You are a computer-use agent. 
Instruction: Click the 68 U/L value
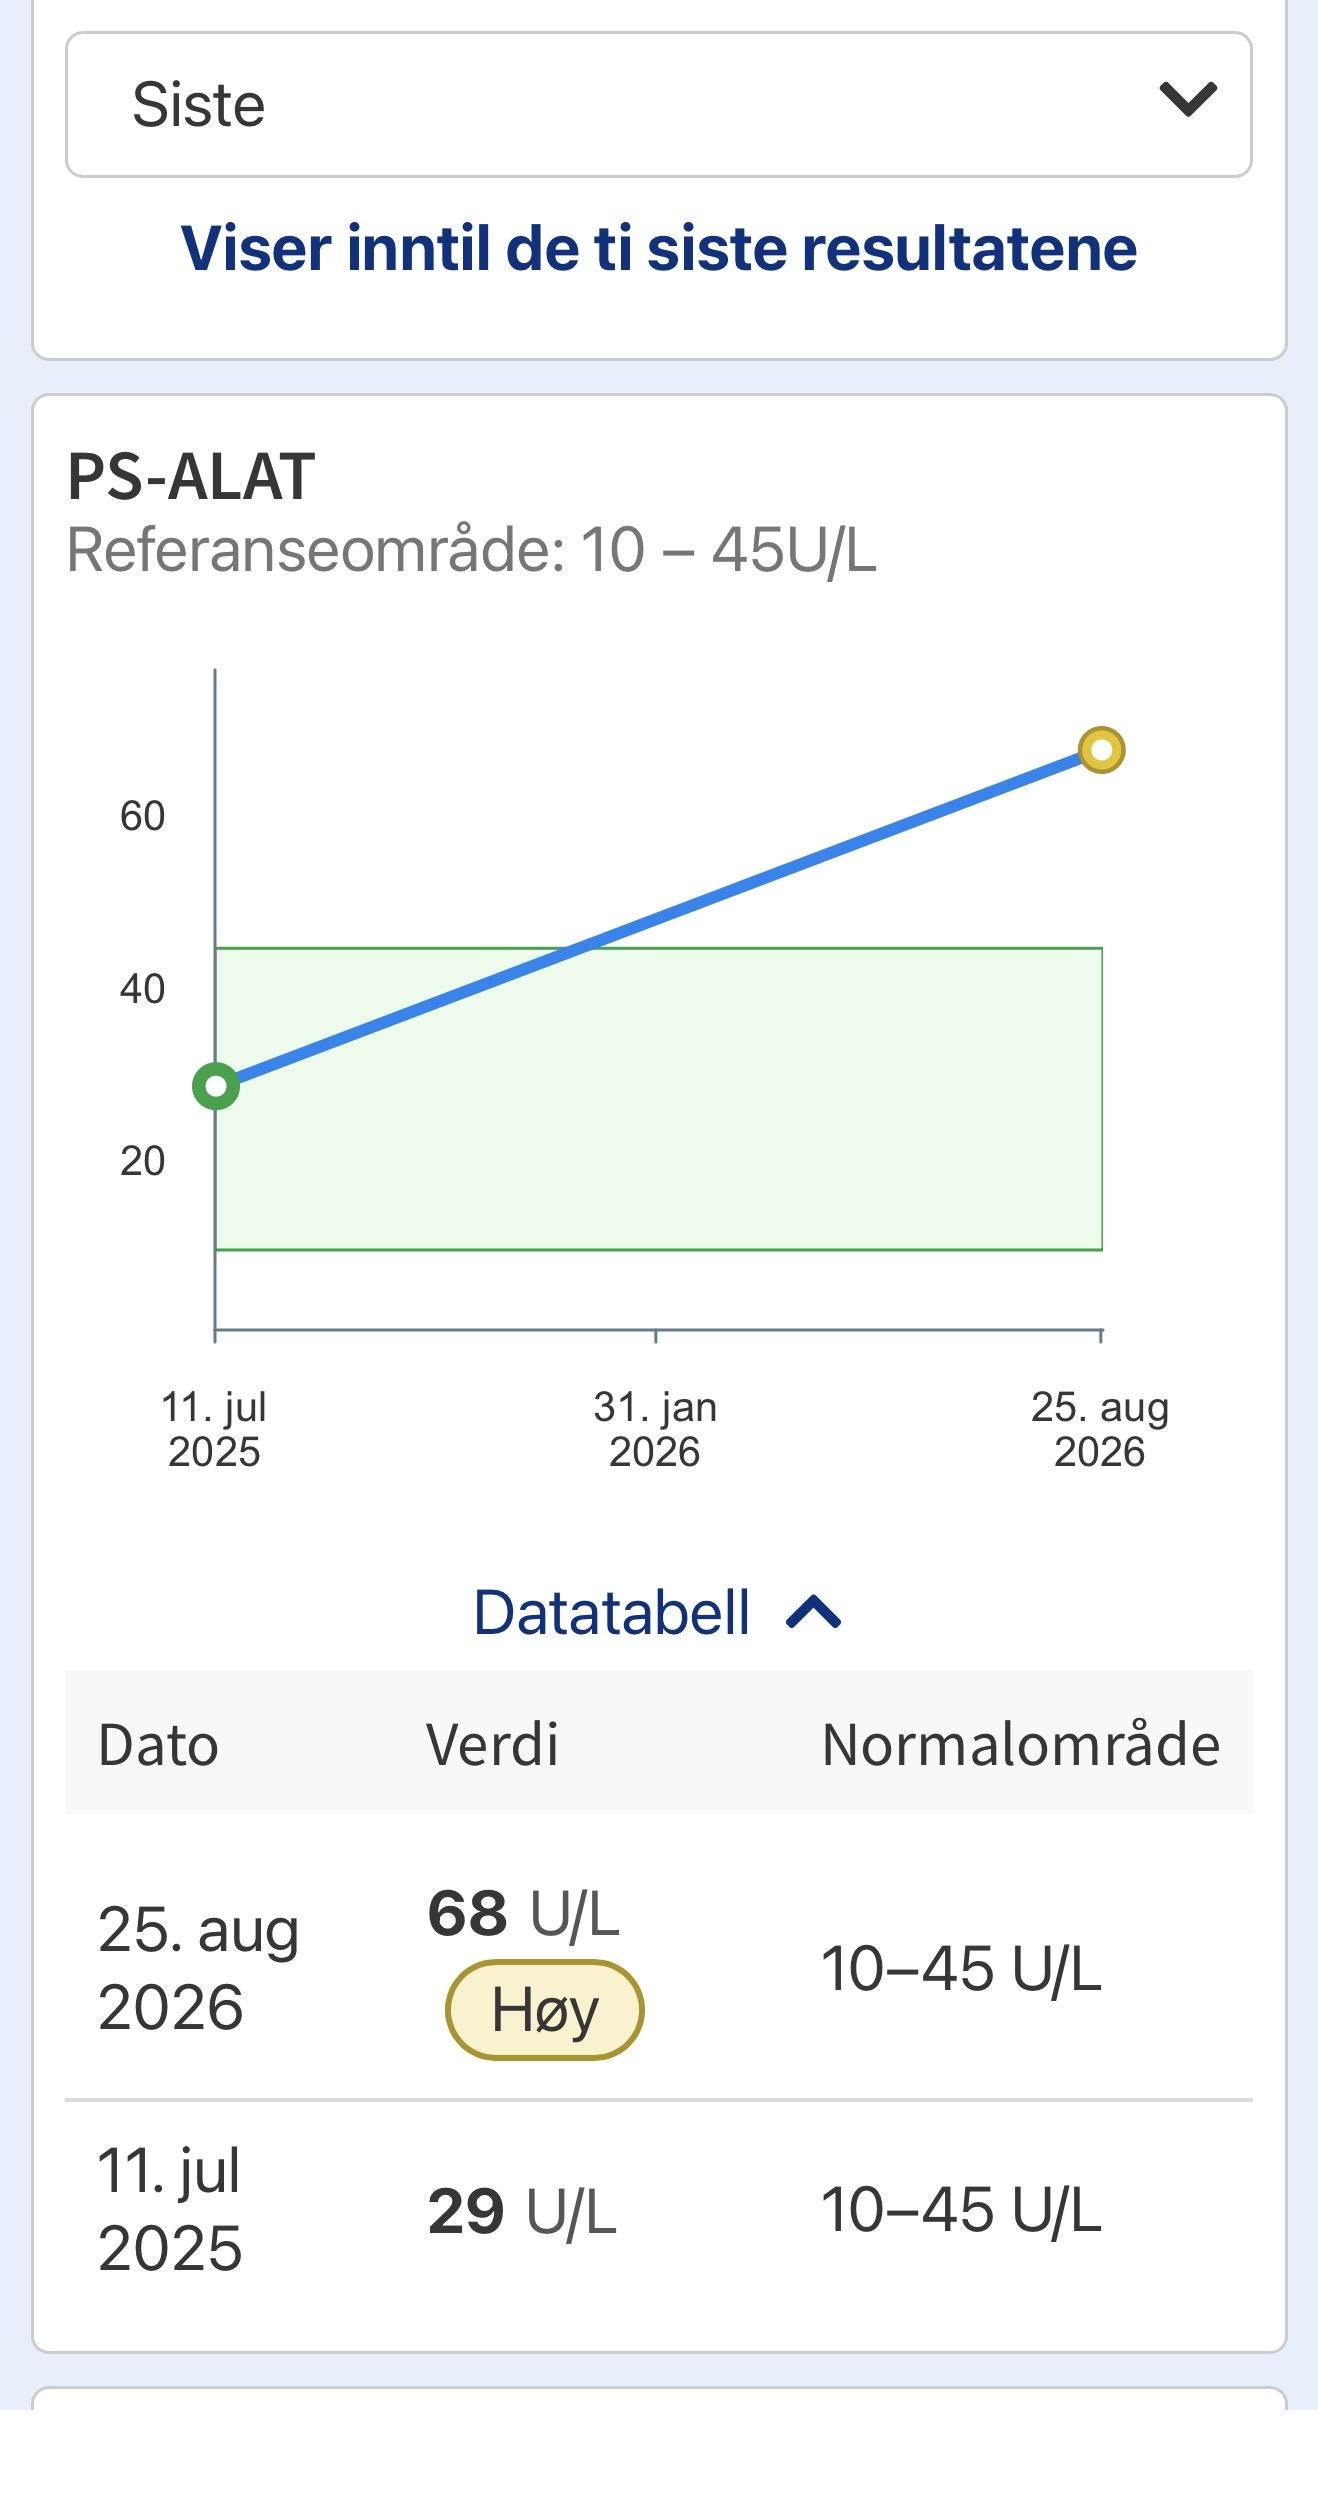click(x=523, y=1915)
